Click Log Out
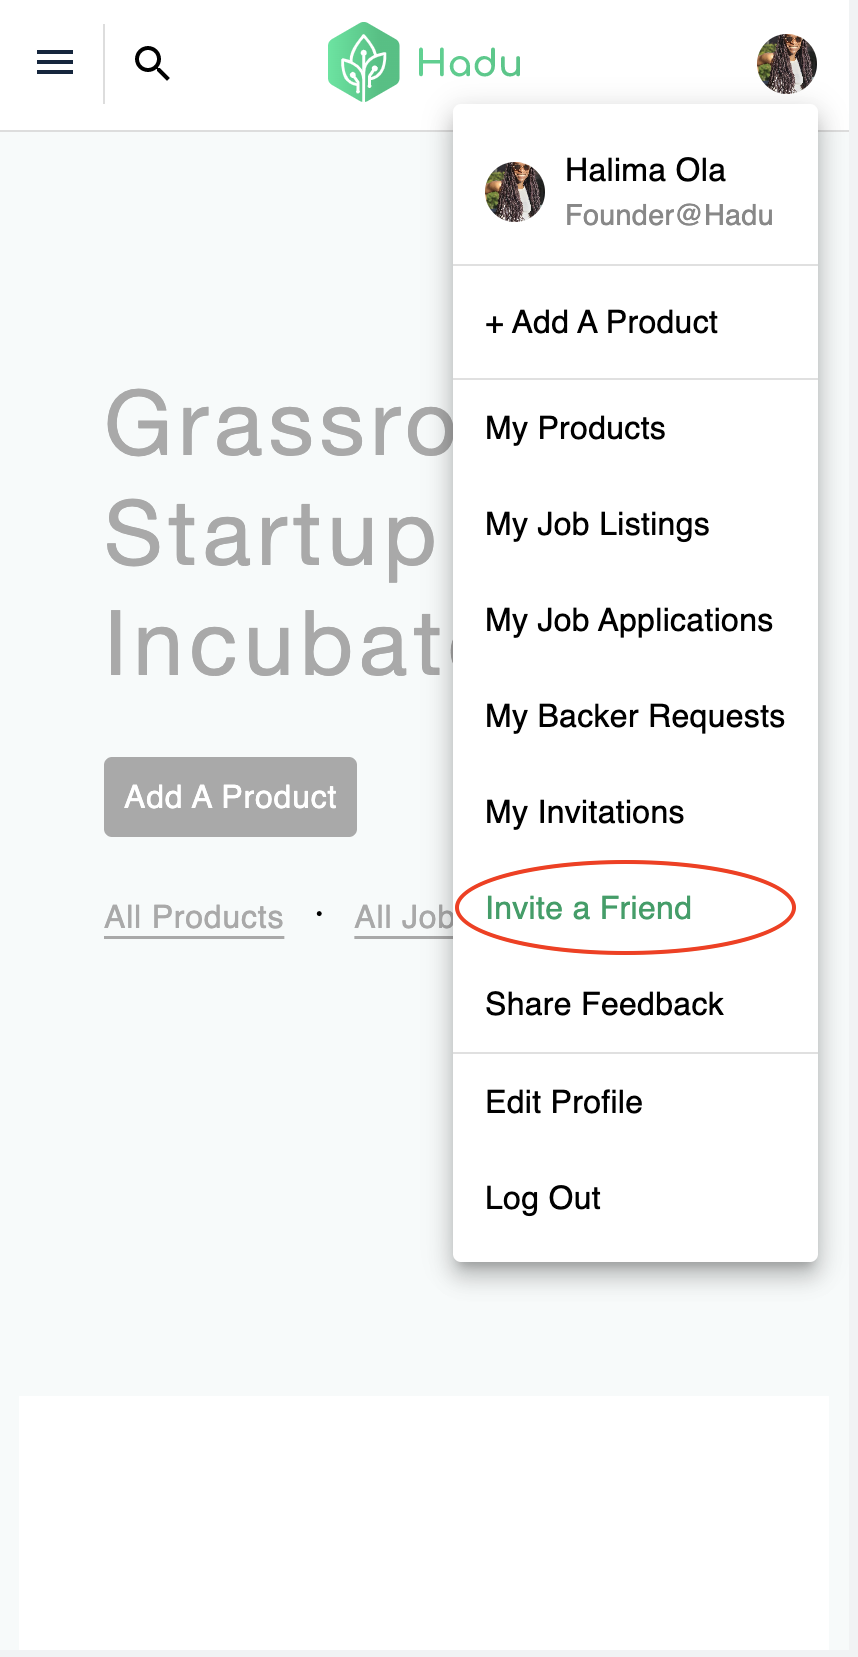 pyautogui.click(x=542, y=1198)
